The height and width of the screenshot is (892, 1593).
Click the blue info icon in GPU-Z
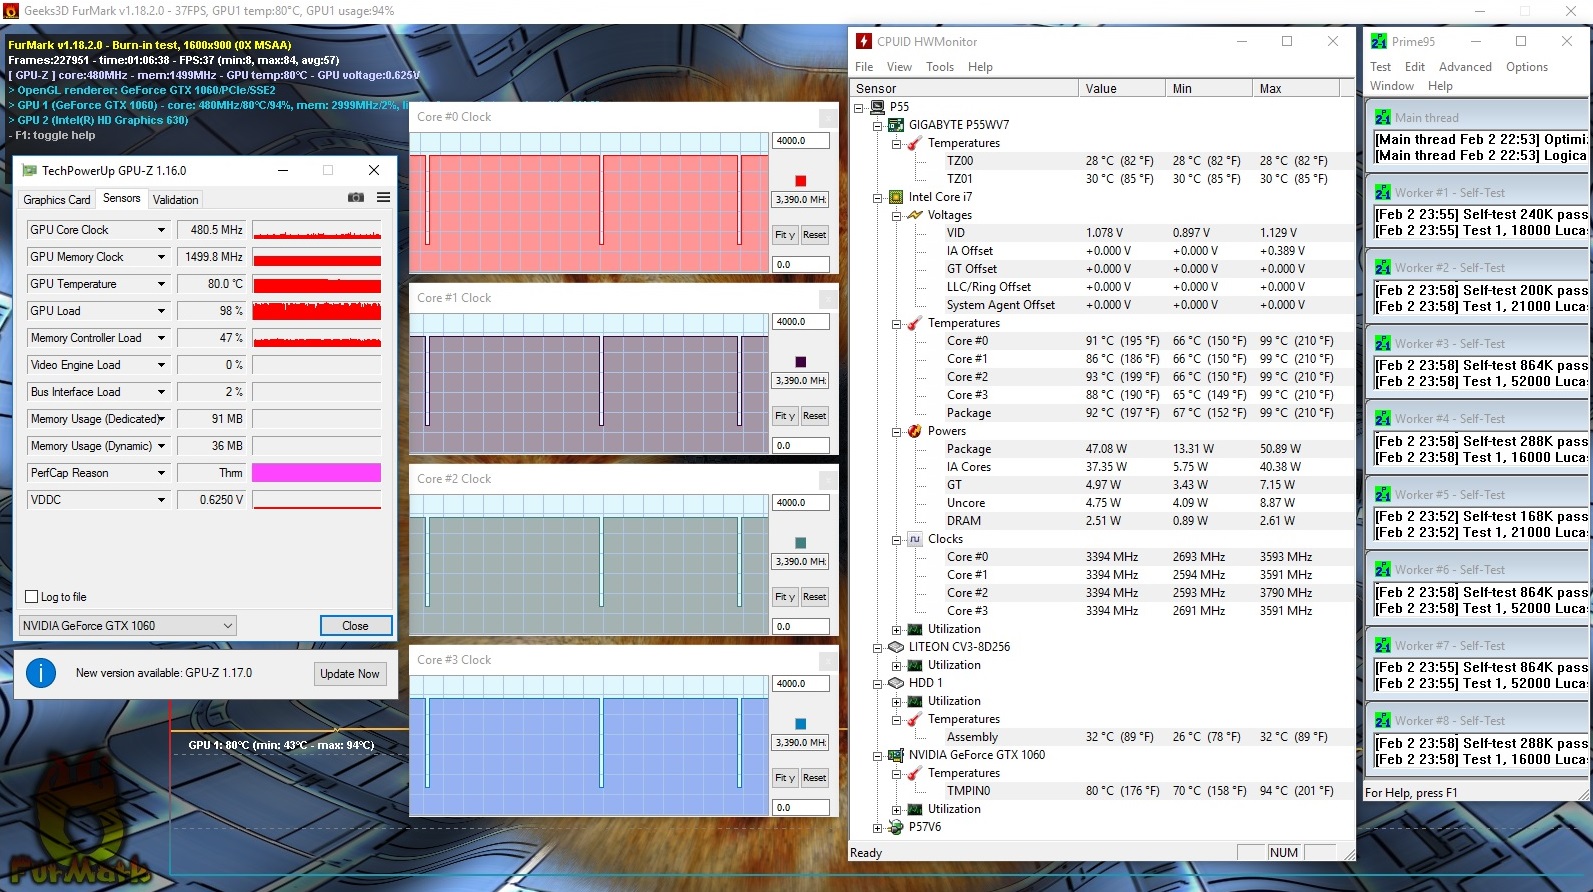(41, 673)
